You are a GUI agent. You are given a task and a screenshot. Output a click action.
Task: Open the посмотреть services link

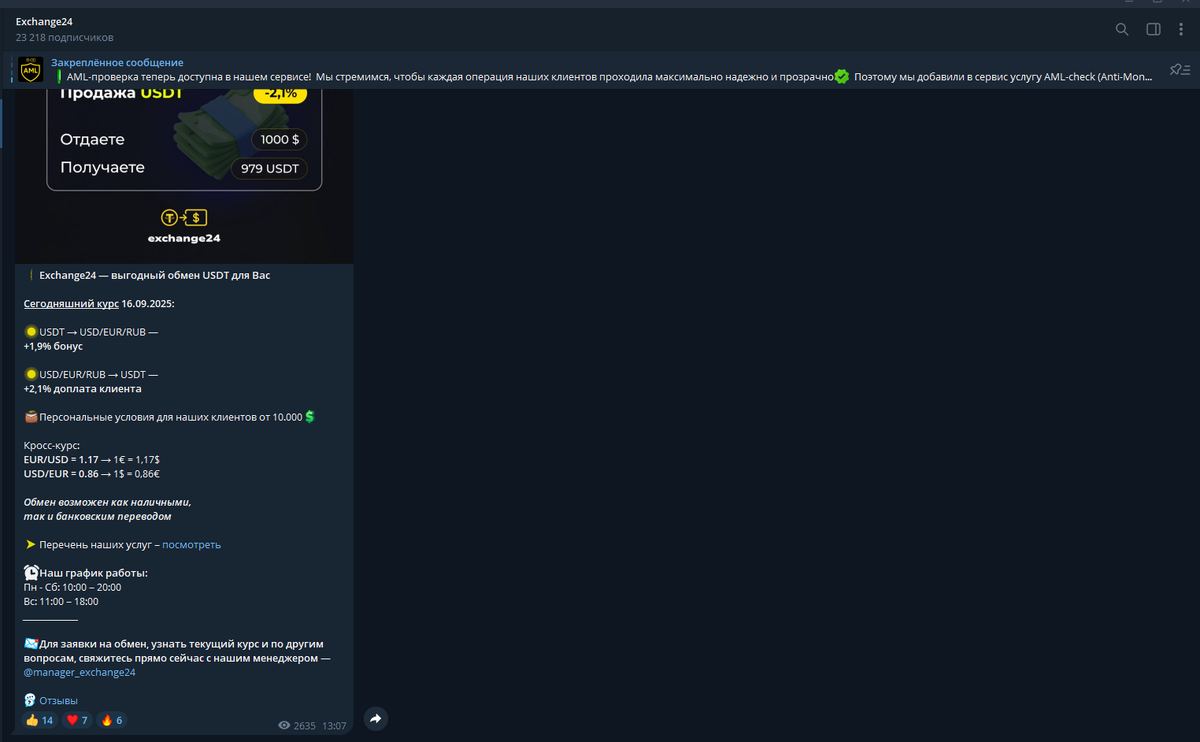[191, 545]
